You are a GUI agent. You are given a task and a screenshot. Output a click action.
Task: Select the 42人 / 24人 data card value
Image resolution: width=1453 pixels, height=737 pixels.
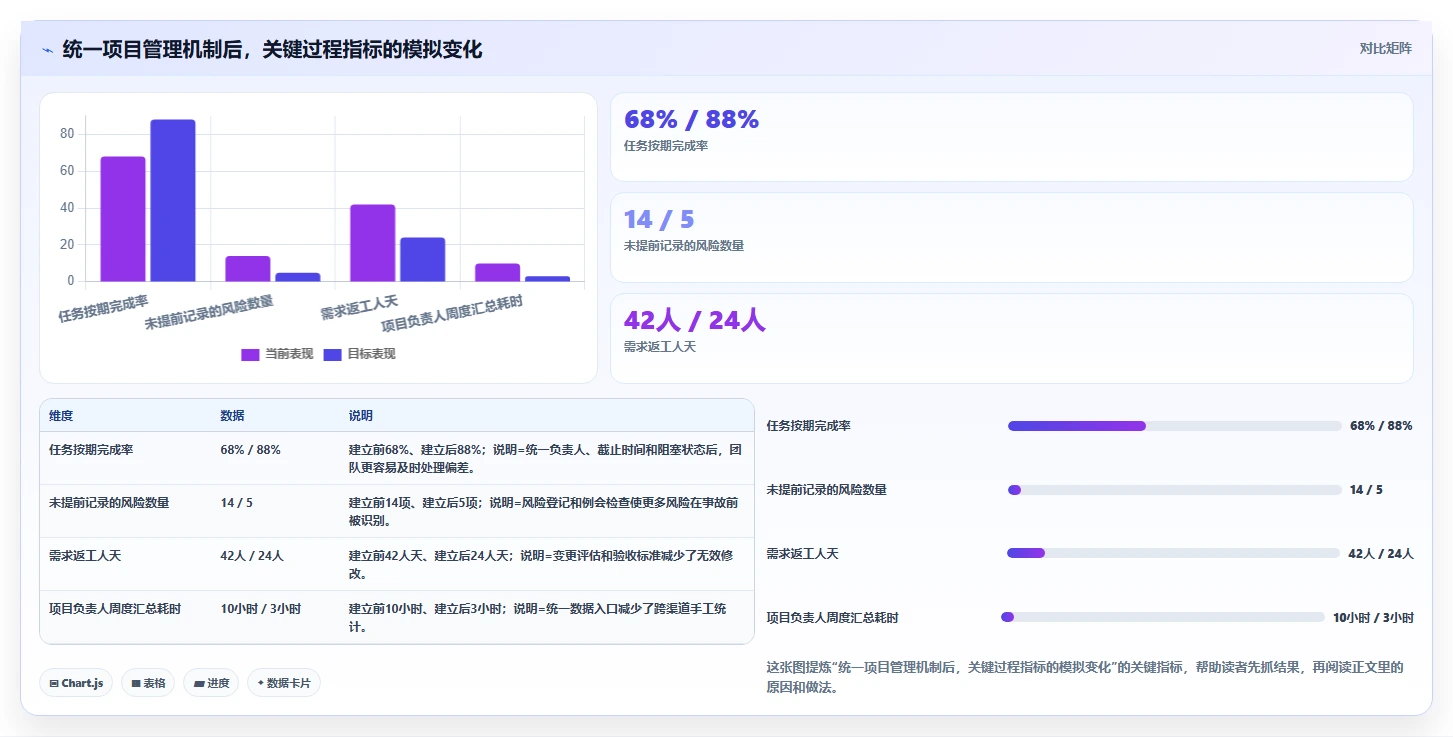695,321
